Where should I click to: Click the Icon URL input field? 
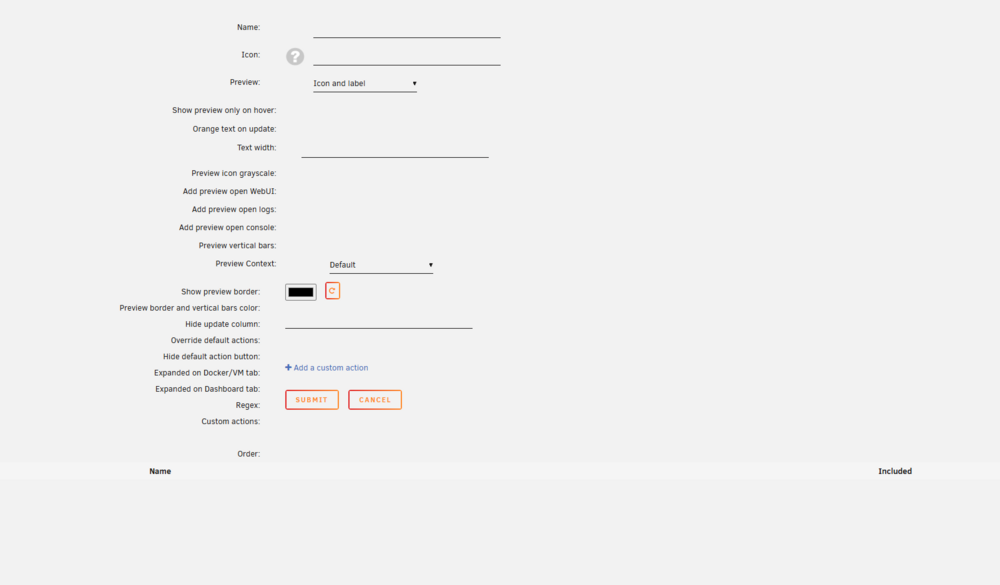(406, 56)
